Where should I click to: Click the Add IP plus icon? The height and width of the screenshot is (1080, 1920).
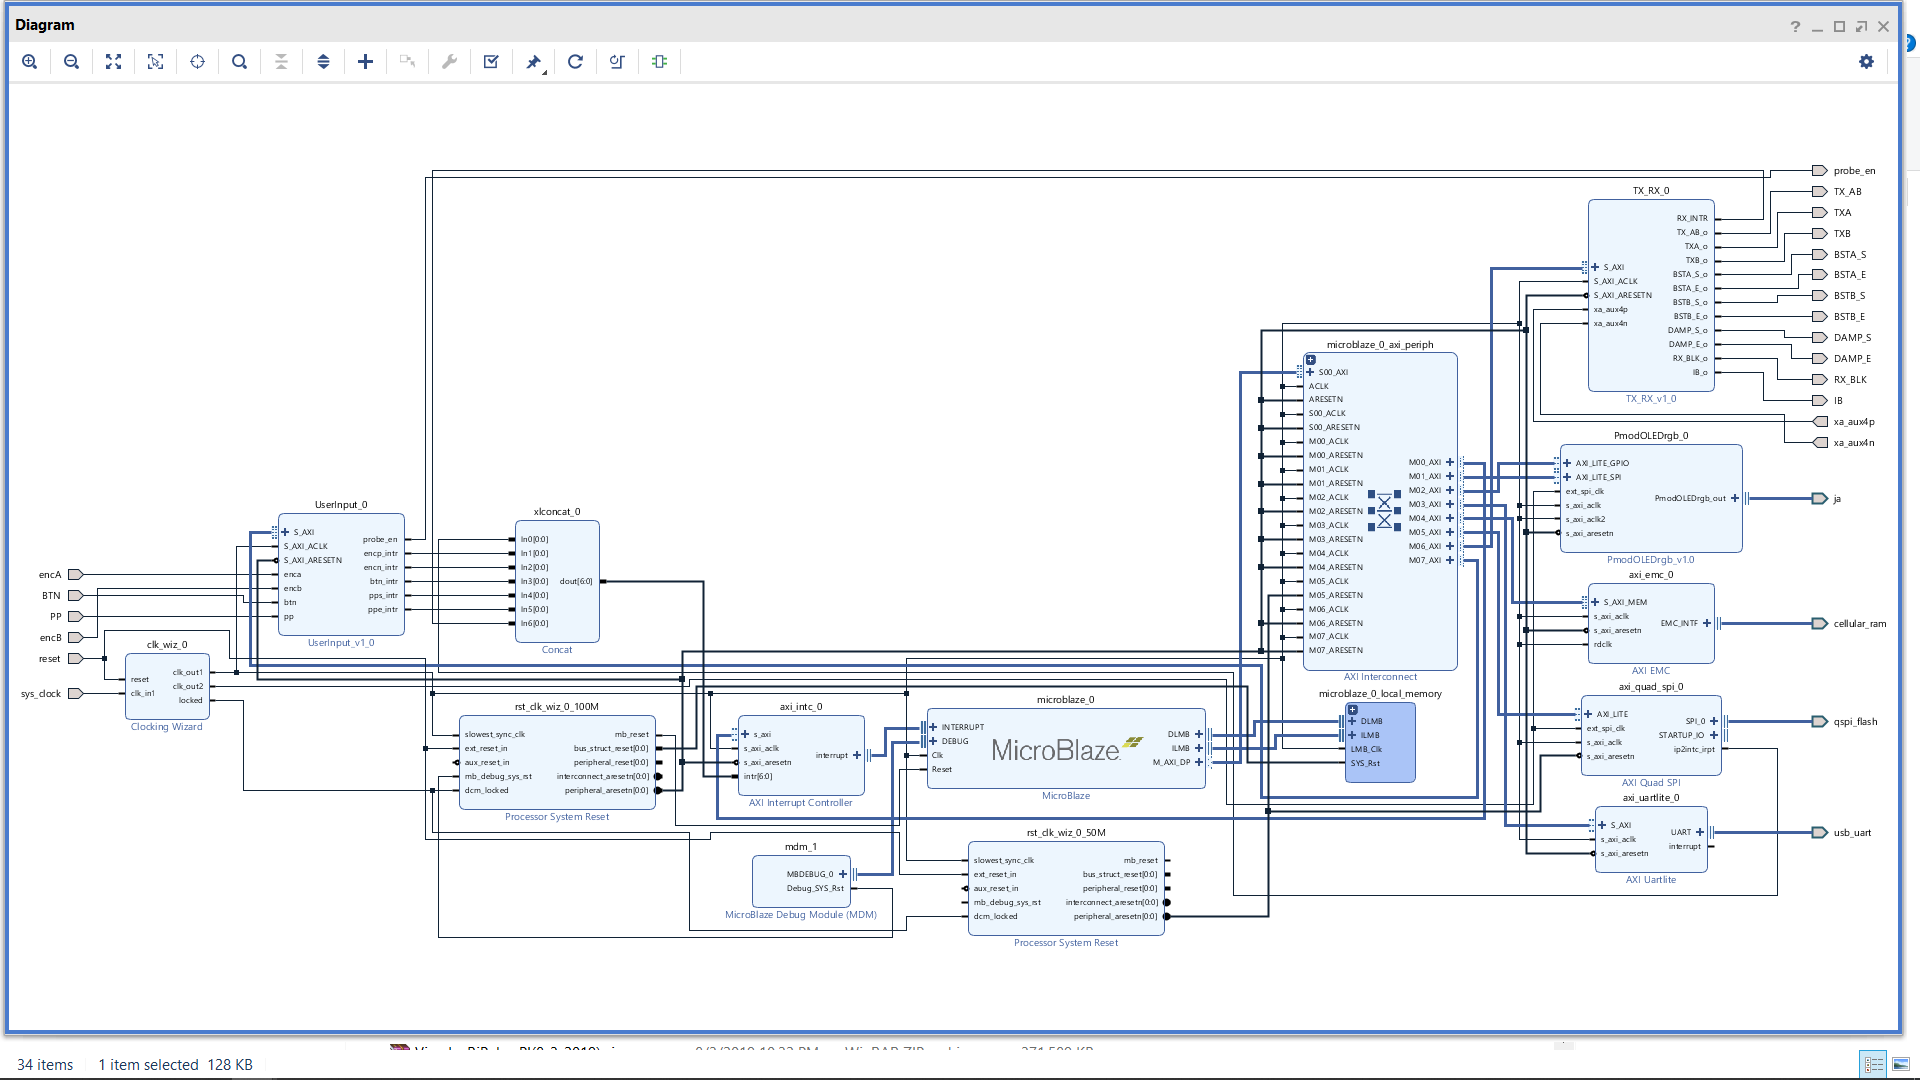click(365, 62)
